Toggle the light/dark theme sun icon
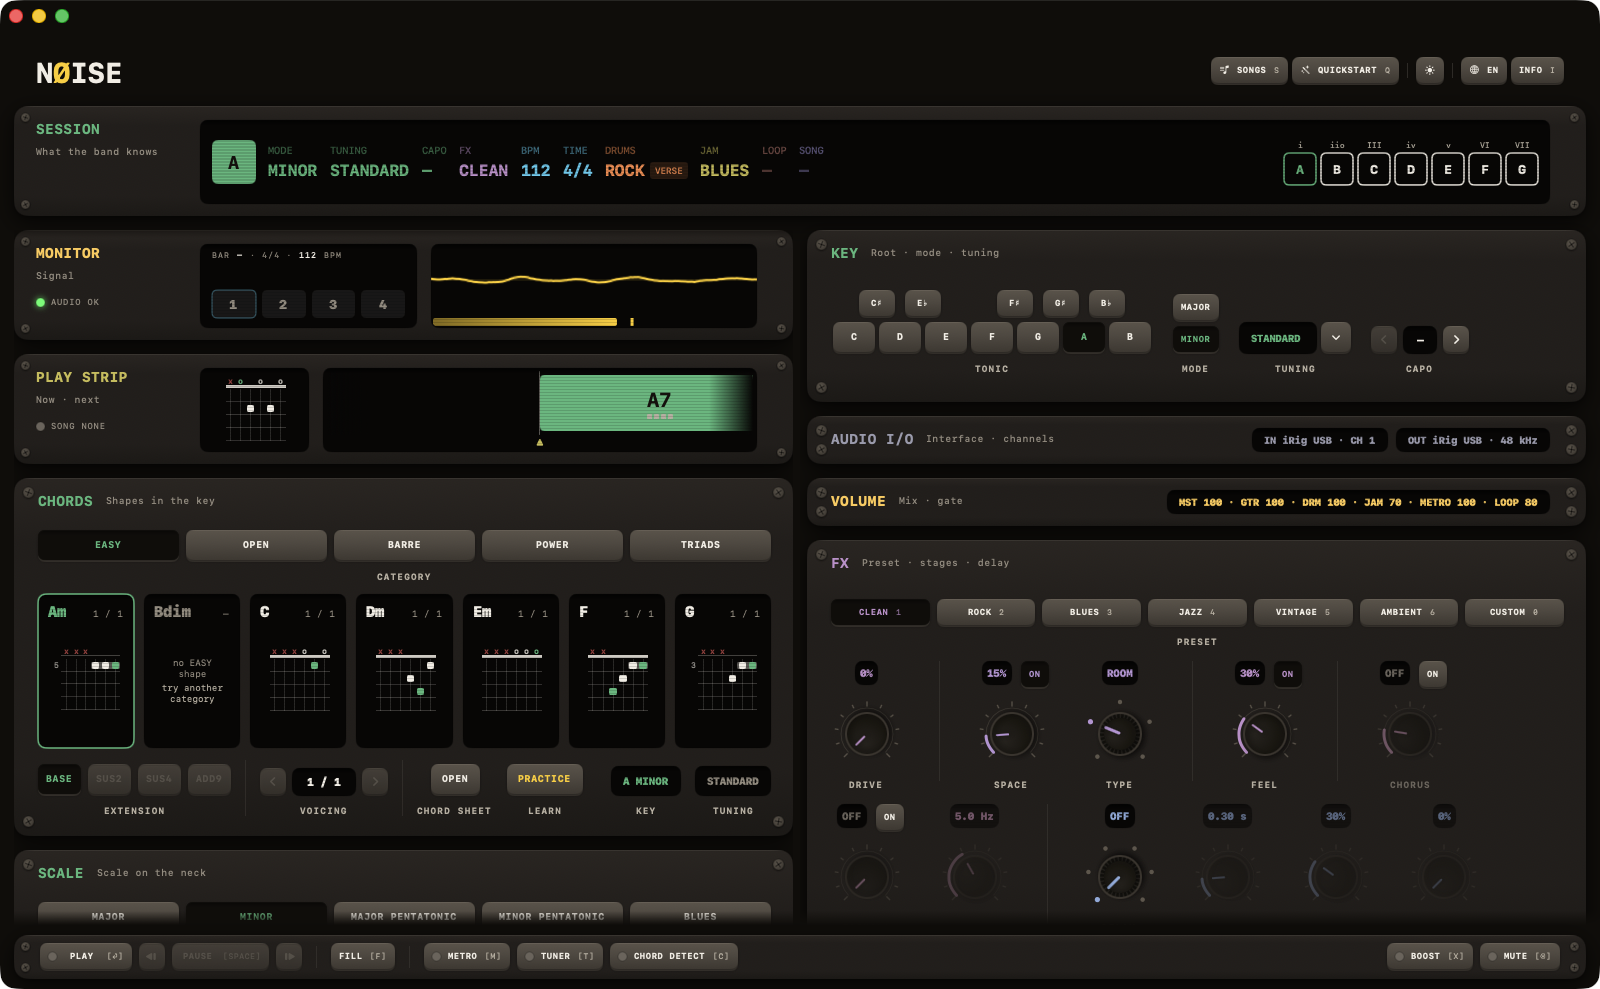This screenshot has height=989, width=1600. coord(1429,70)
